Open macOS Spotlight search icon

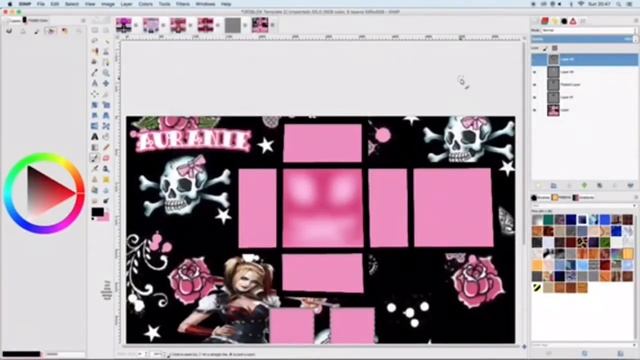point(619,4)
